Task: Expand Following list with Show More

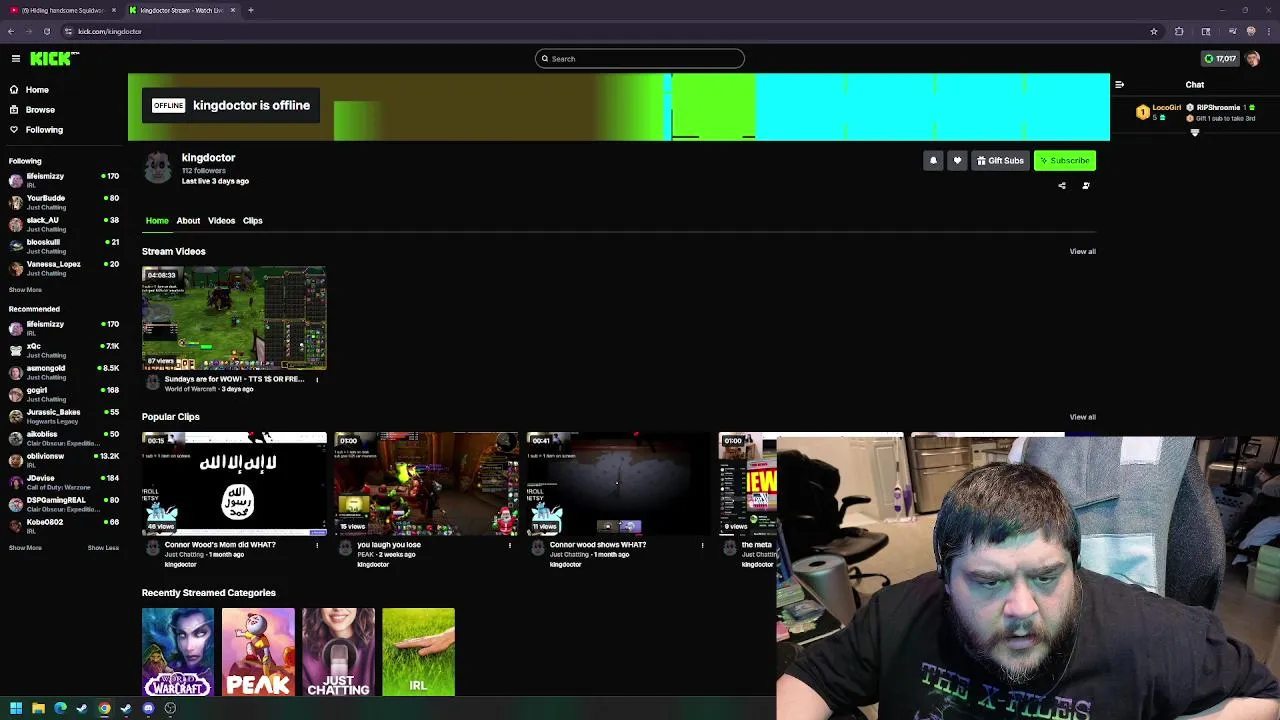Action: coord(25,290)
